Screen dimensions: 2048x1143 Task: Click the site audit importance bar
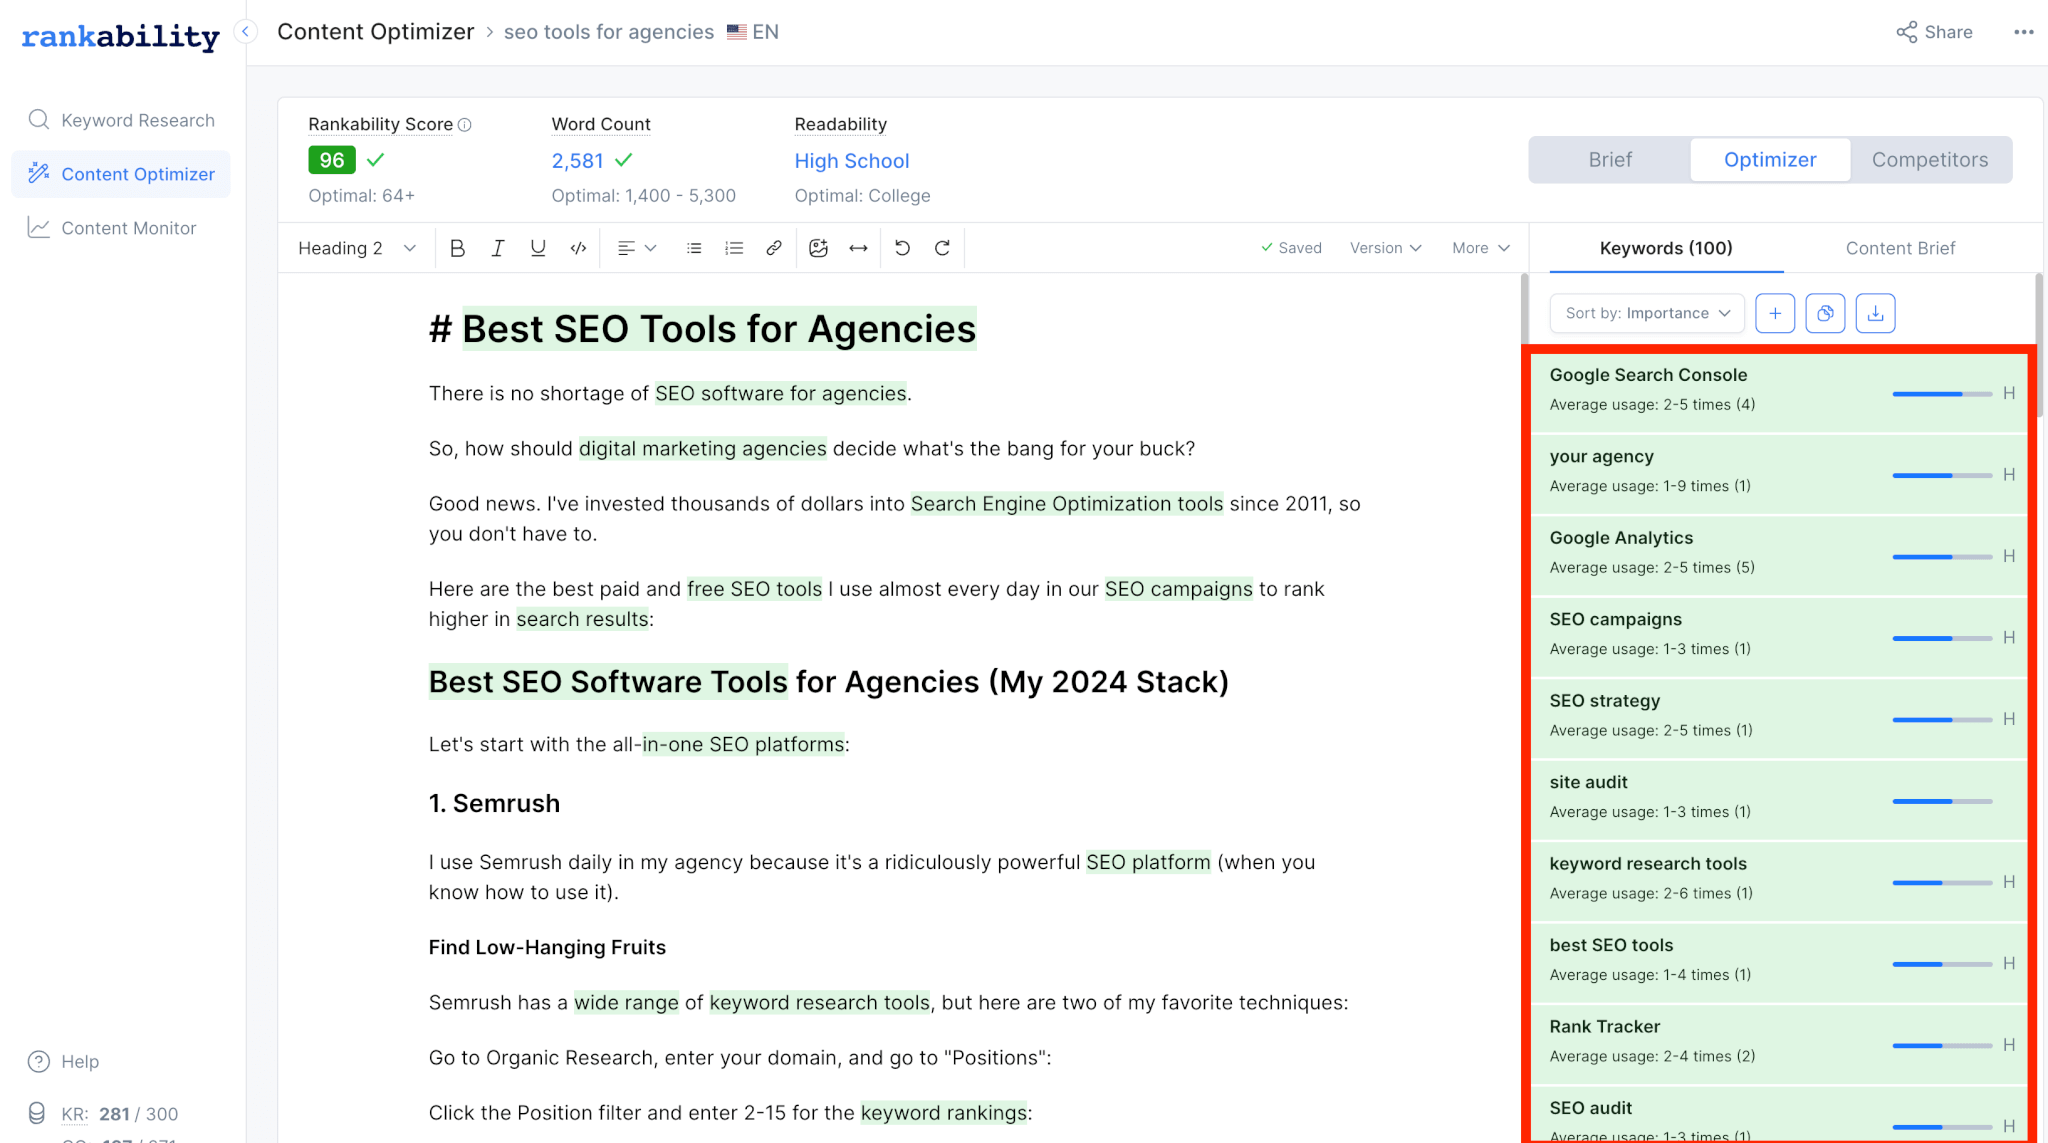(1942, 801)
